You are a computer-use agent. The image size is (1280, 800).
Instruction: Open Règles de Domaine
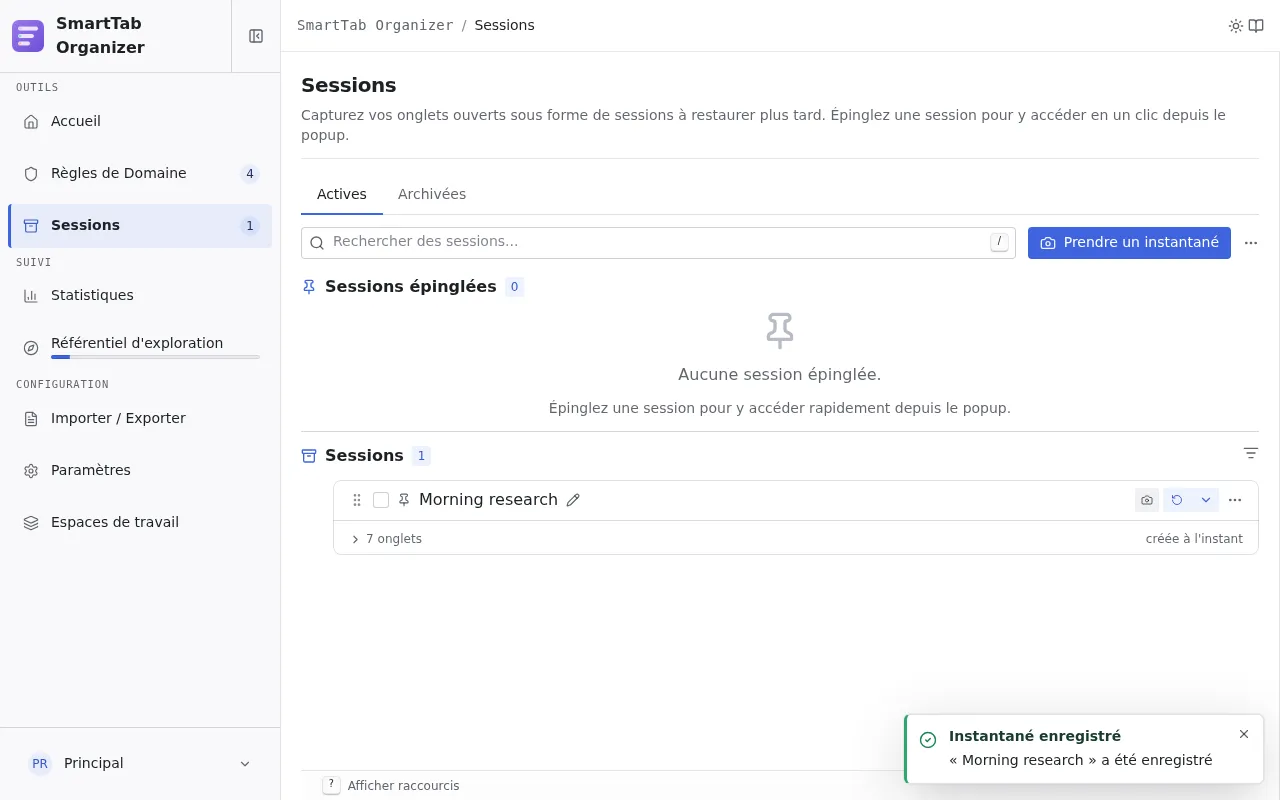[140, 173]
